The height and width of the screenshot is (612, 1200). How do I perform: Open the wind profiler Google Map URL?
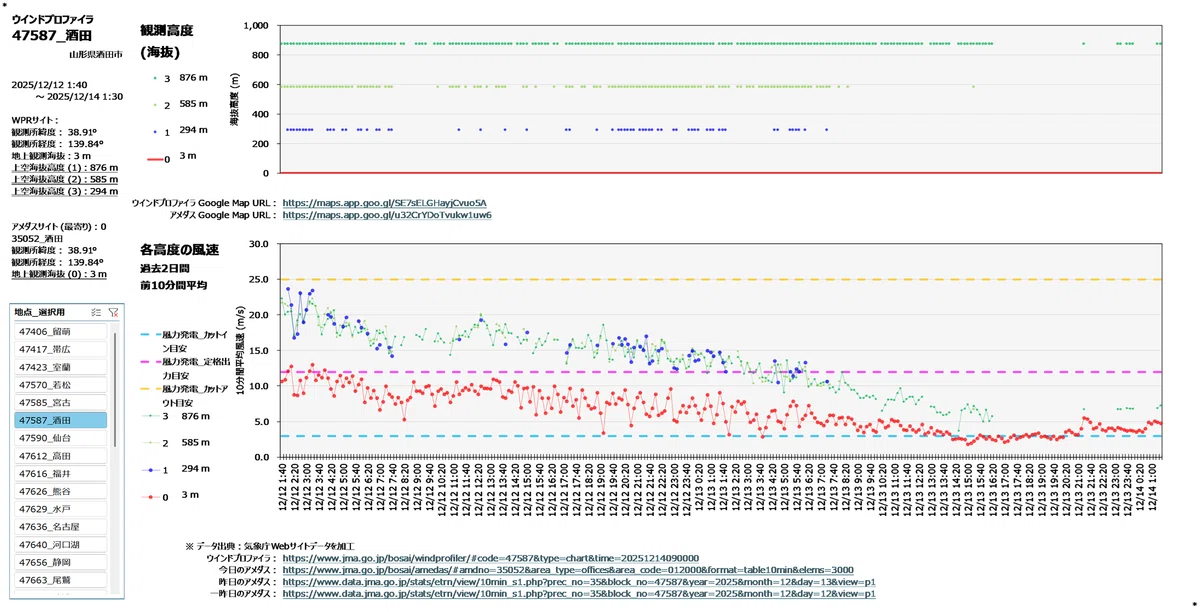[x=384, y=203]
